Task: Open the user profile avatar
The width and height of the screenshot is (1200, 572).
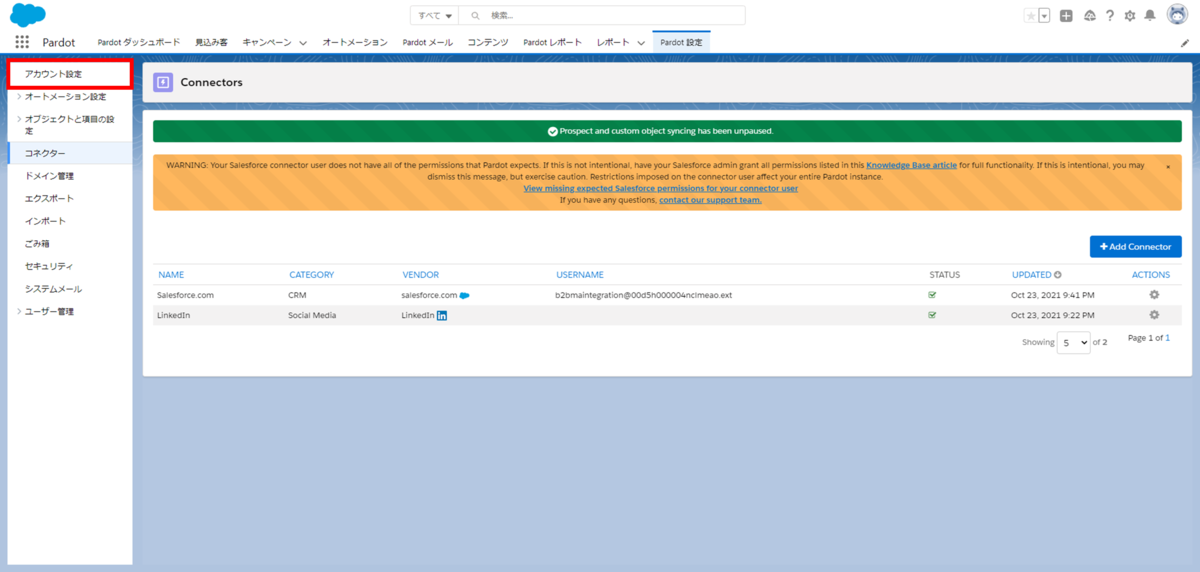Action: click(1177, 15)
